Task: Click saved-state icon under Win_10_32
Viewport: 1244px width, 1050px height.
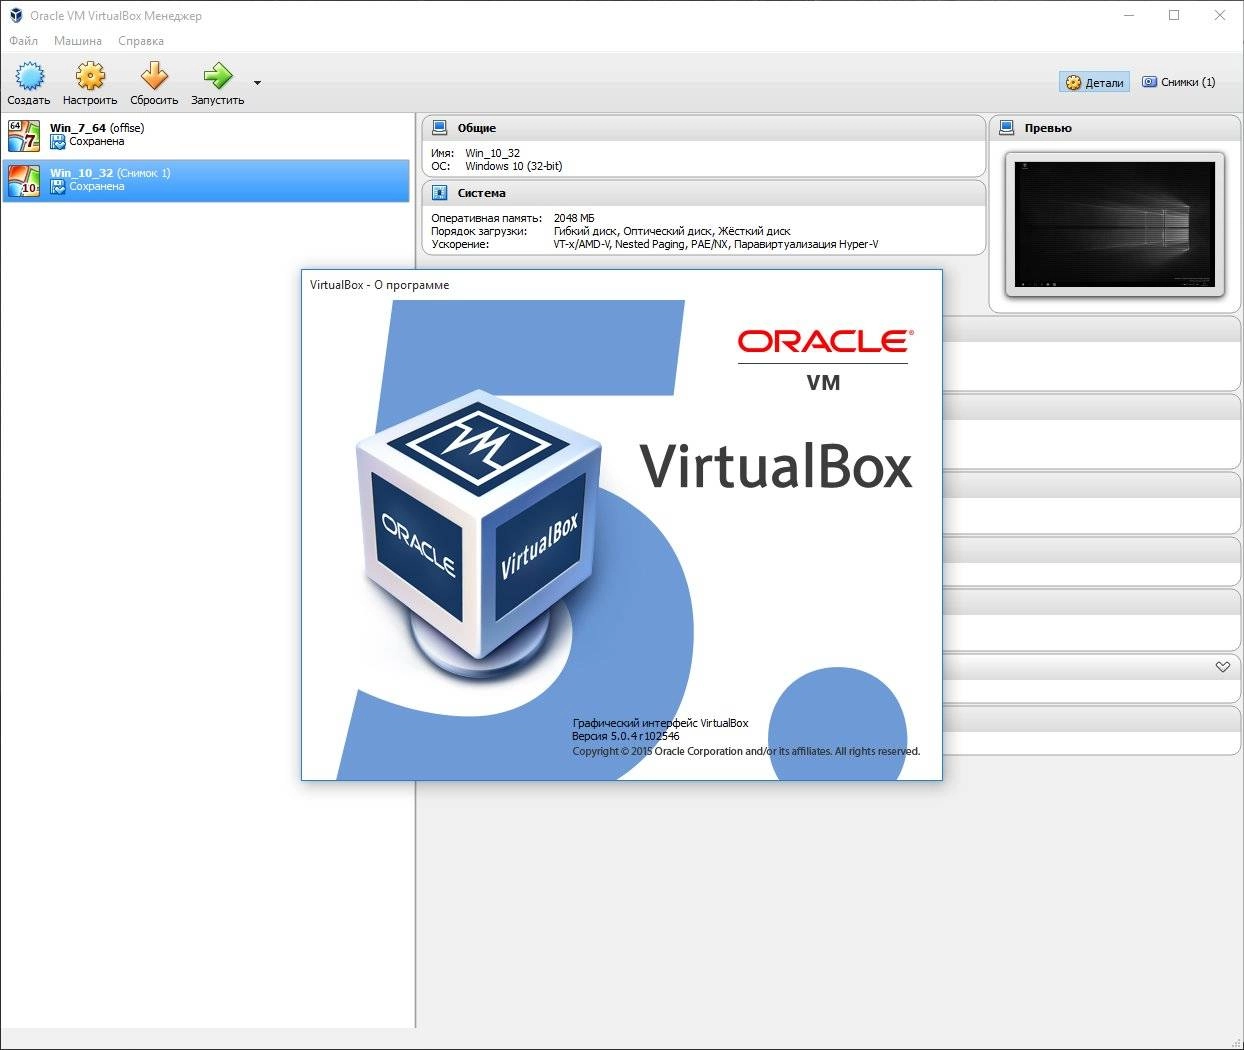Action: pos(58,187)
